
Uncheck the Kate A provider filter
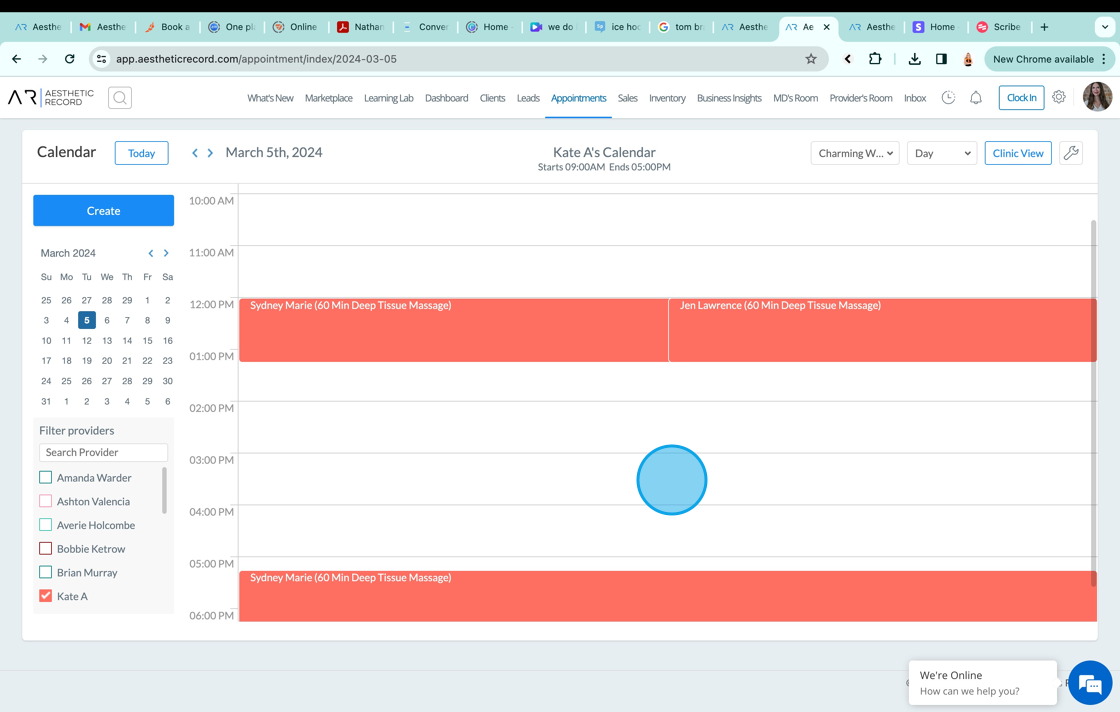(46, 596)
